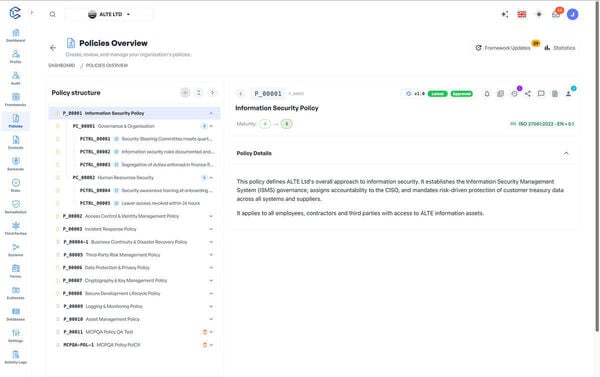The width and height of the screenshot is (600, 377).
Task: Expand P_00003 Incident Response Policy
Action: tap(211, 229)
